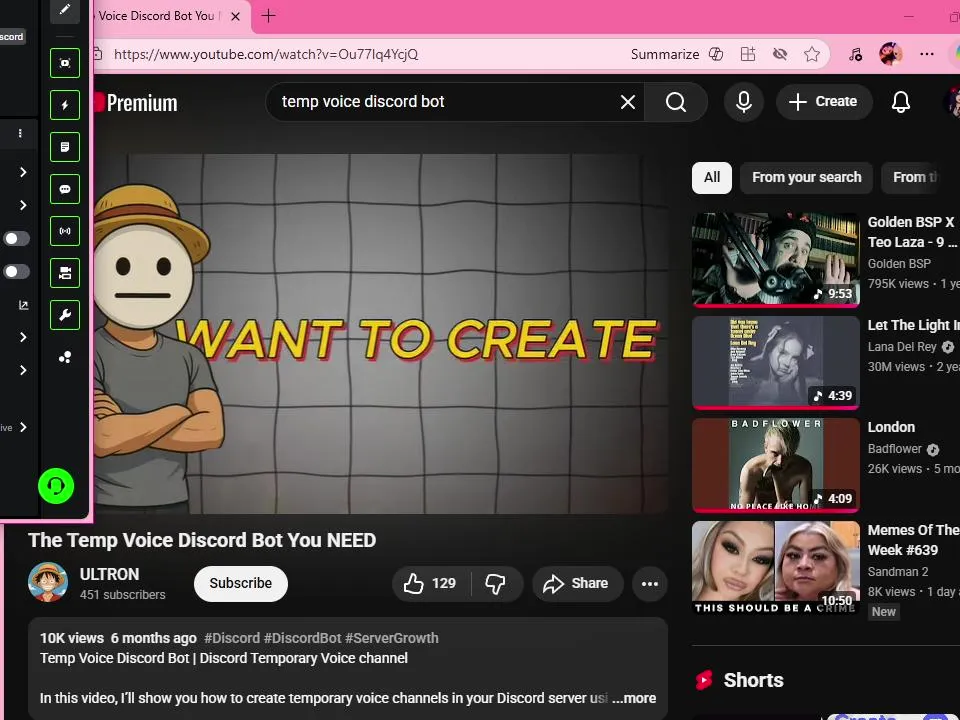The image size is (960, 720).
Task: Click the music note extension icon
Action: (x=855, y=54)
